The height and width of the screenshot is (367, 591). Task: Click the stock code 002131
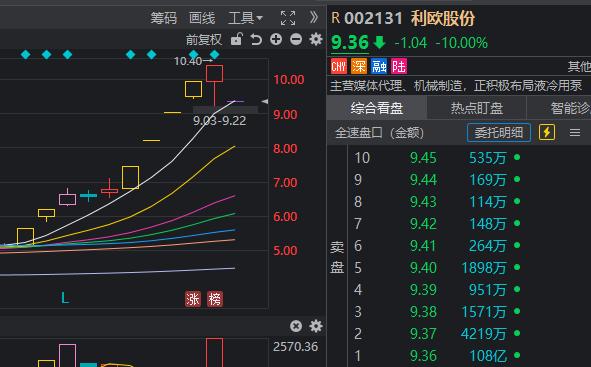click(x=374, y=18)
